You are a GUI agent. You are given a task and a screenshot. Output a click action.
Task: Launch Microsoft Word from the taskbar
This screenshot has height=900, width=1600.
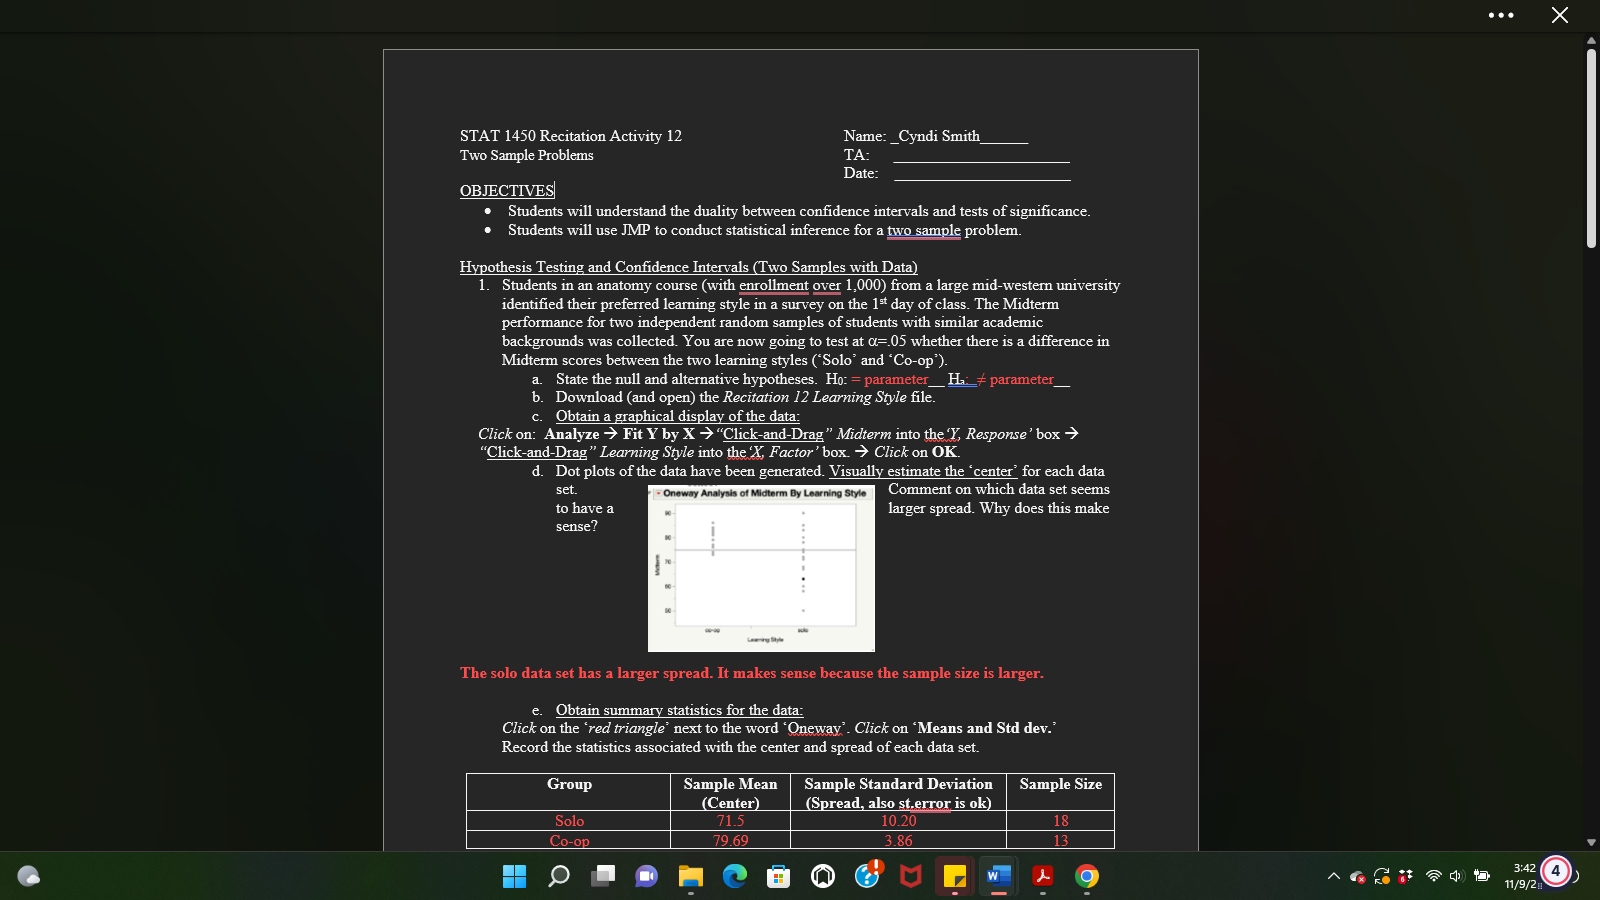998,876
